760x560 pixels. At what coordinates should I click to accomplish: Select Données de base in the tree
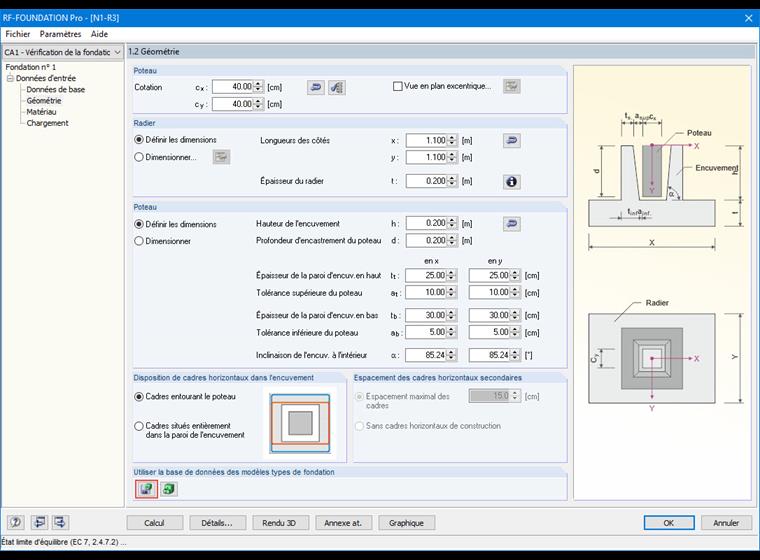coord(56,90)
